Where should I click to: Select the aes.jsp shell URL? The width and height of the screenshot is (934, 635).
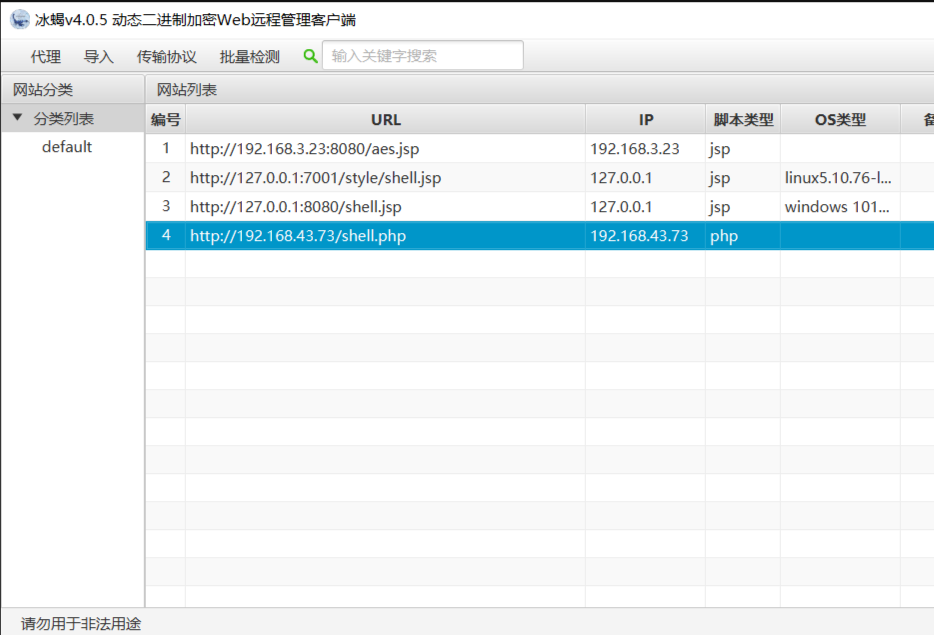click(x=304, y=149)
